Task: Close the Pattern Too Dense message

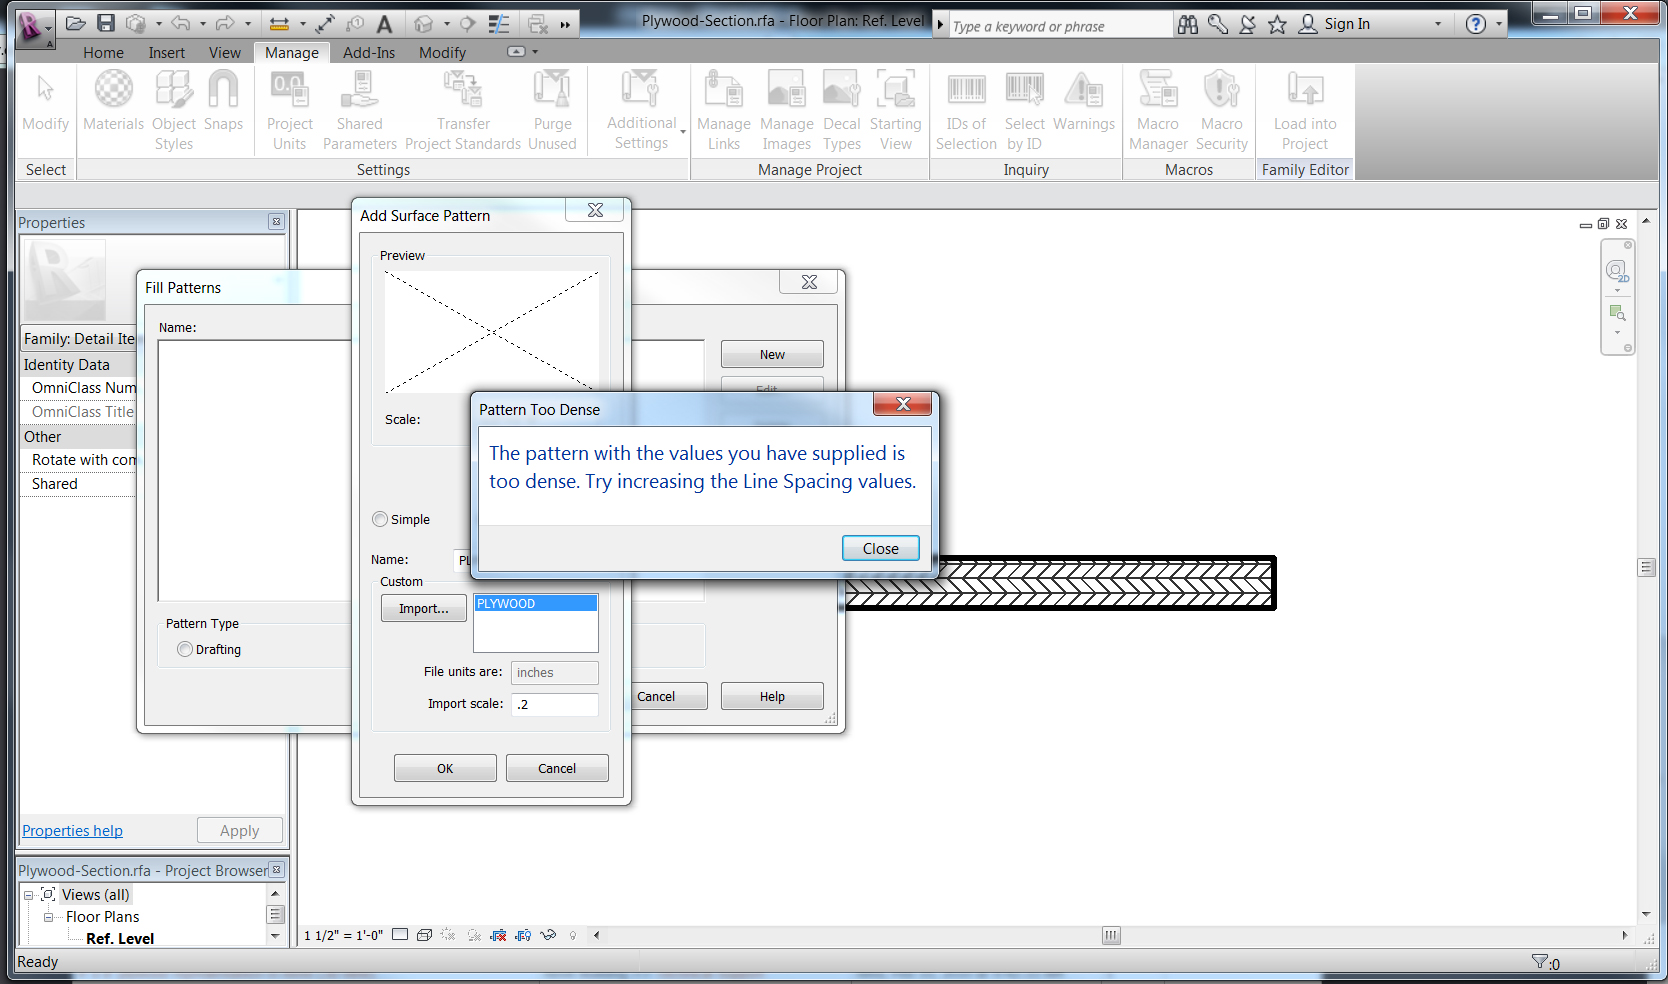Action: pyautogui.click(x=880, y=548)
